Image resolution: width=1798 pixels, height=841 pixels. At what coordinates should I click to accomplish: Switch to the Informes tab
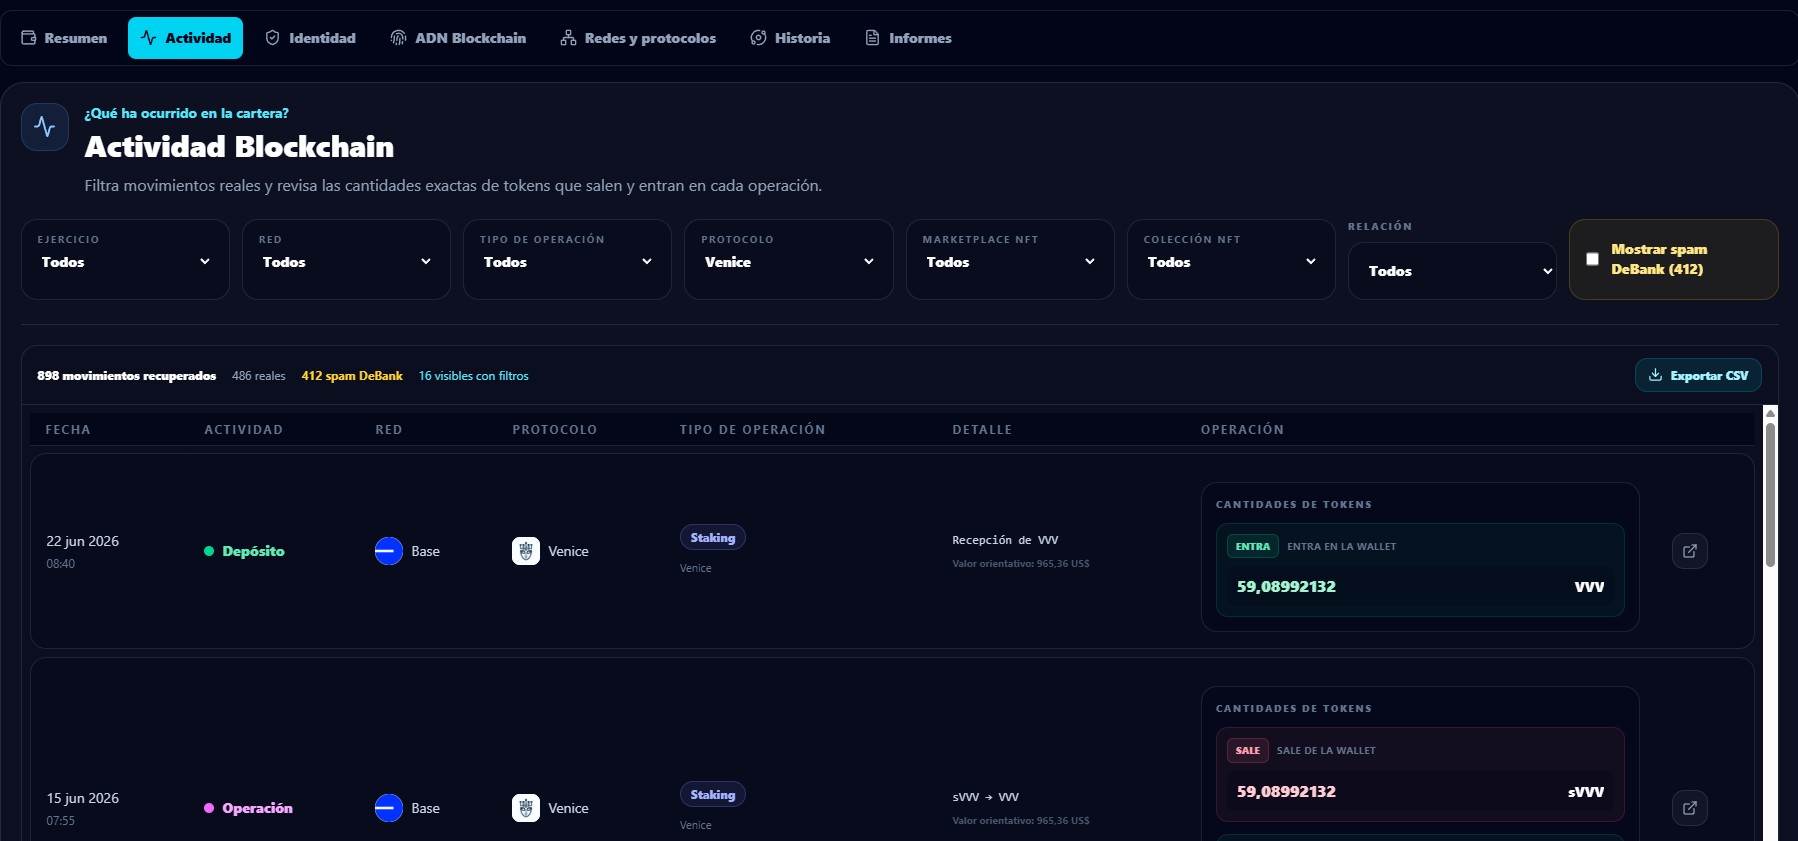coord(908,38)
